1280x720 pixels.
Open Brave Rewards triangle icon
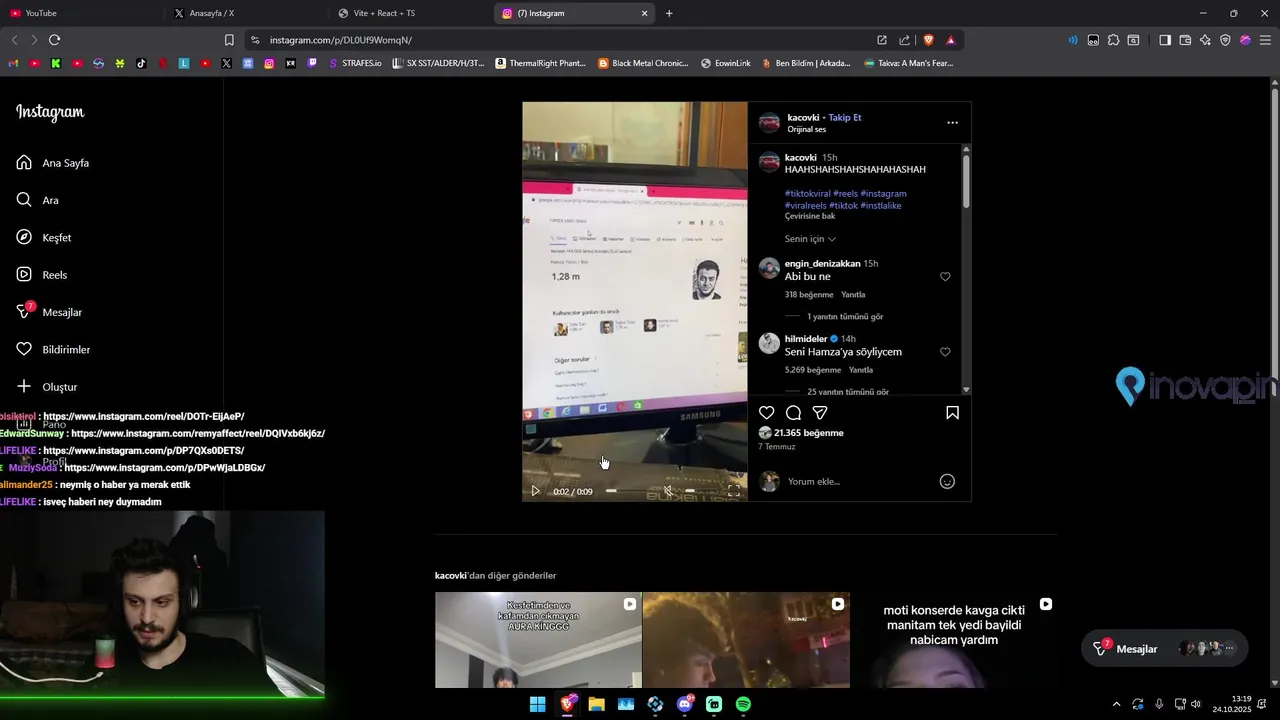[950, 40]
